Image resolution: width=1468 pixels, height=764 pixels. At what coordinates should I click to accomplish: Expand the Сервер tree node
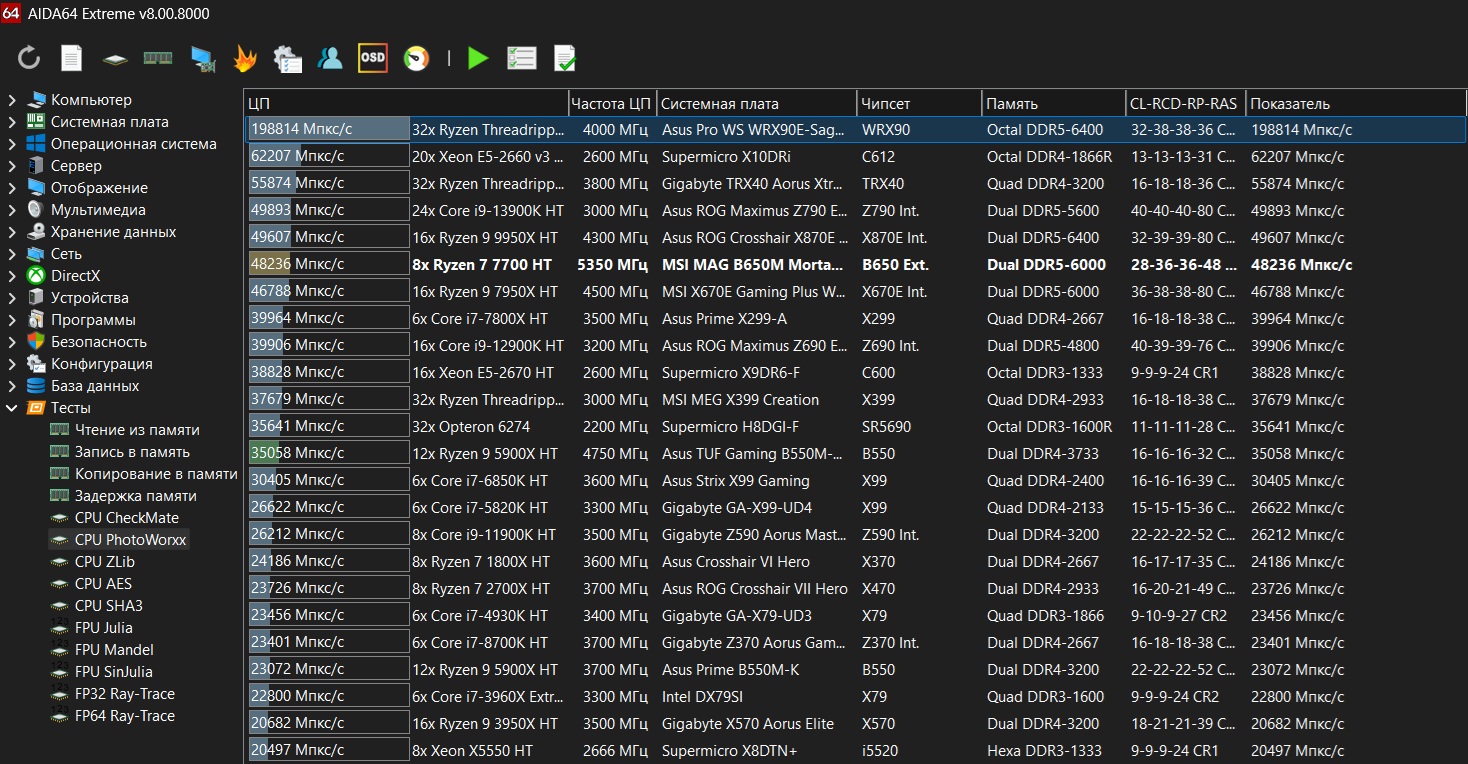point(12,166)
